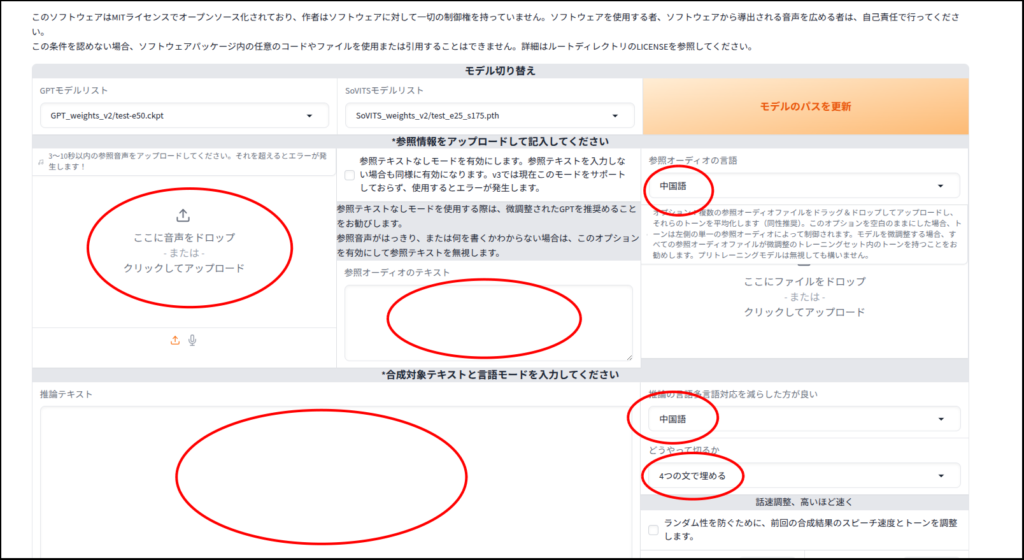1024x560 pixels.
Task: Open the inference language dropdown set to 中国語
Action: click(800, 419)
